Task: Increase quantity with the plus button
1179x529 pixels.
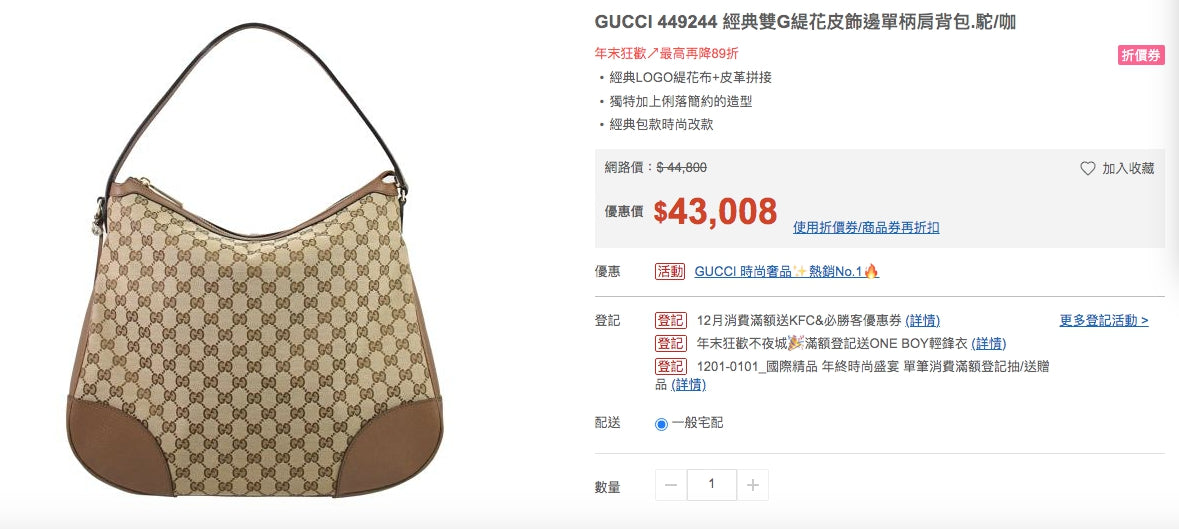Action: (x=753, y=485)
